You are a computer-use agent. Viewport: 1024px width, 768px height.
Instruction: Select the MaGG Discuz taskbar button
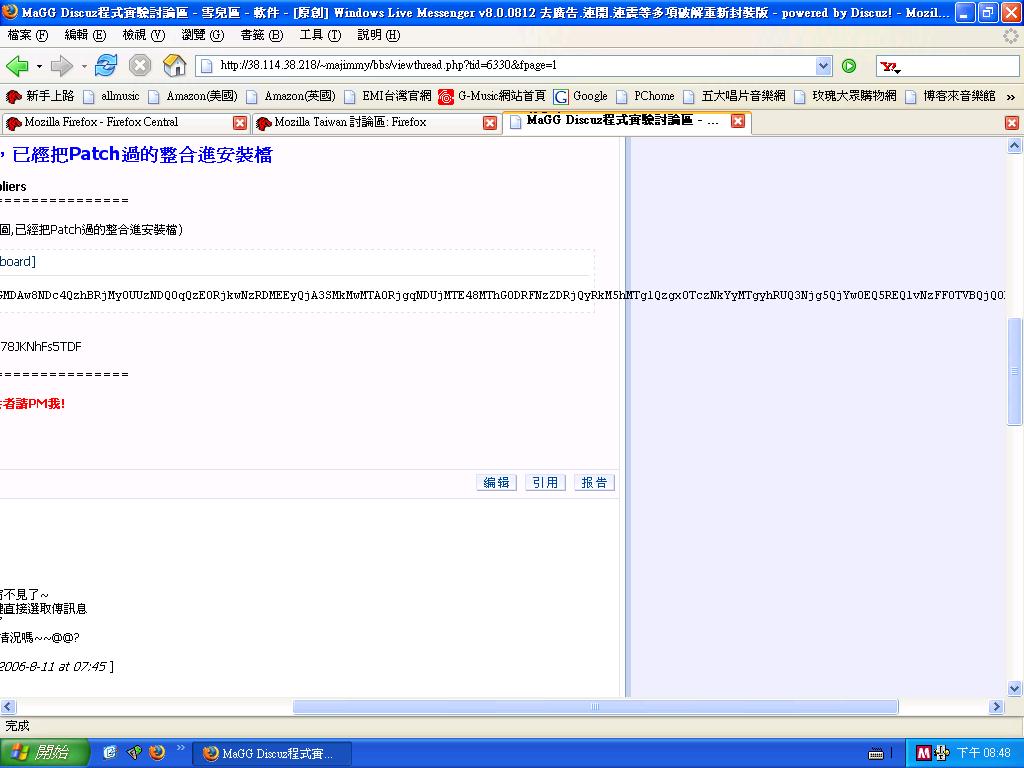coord(272,754)
